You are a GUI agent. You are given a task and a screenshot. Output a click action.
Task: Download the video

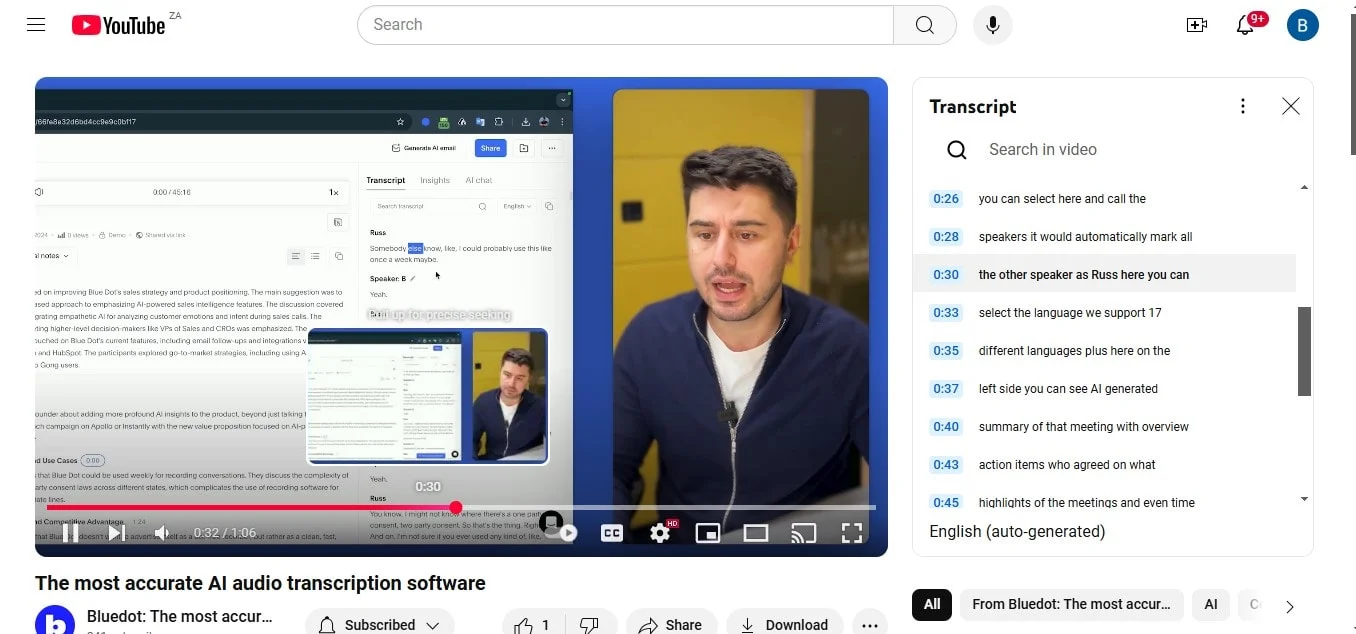(x=784, y=624)
